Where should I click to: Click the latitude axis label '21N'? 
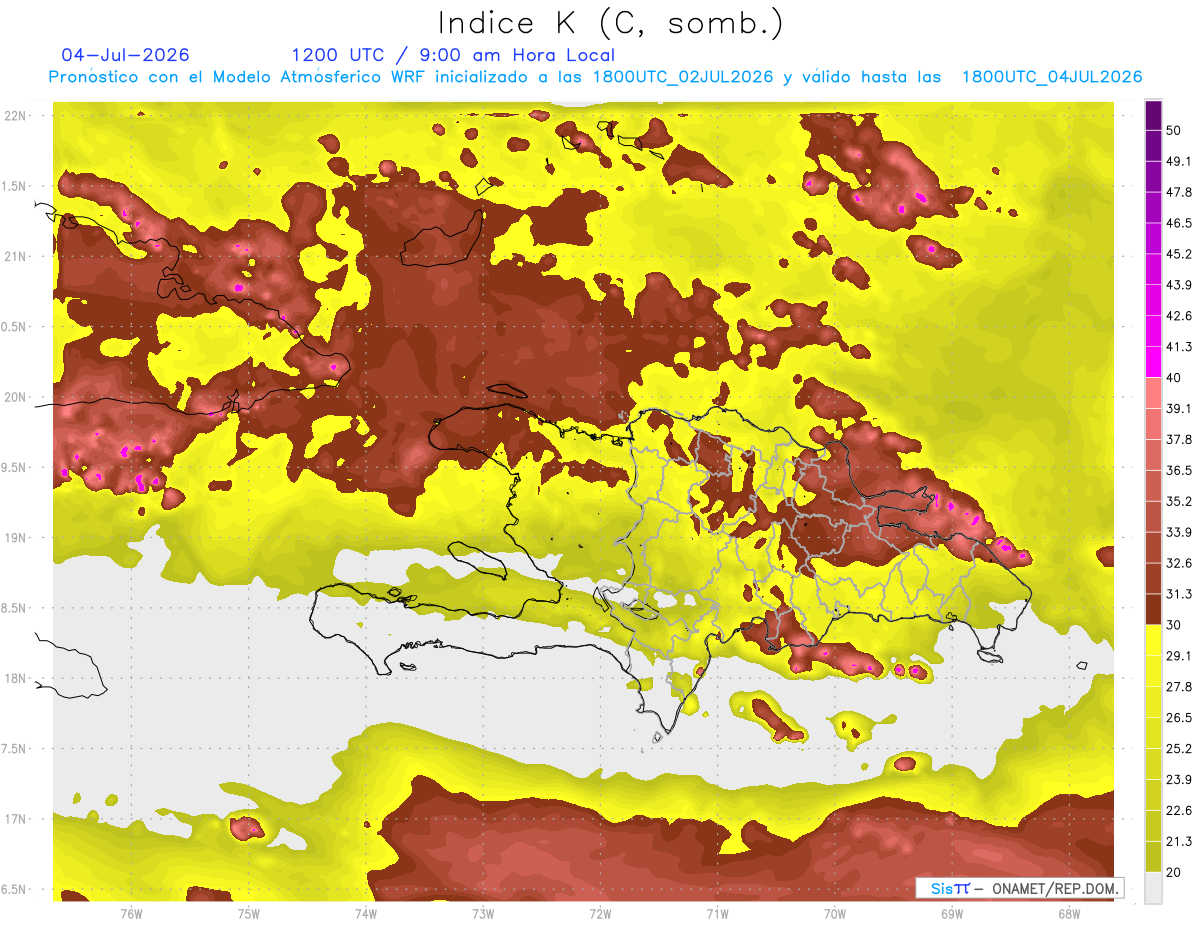point(16,257)
